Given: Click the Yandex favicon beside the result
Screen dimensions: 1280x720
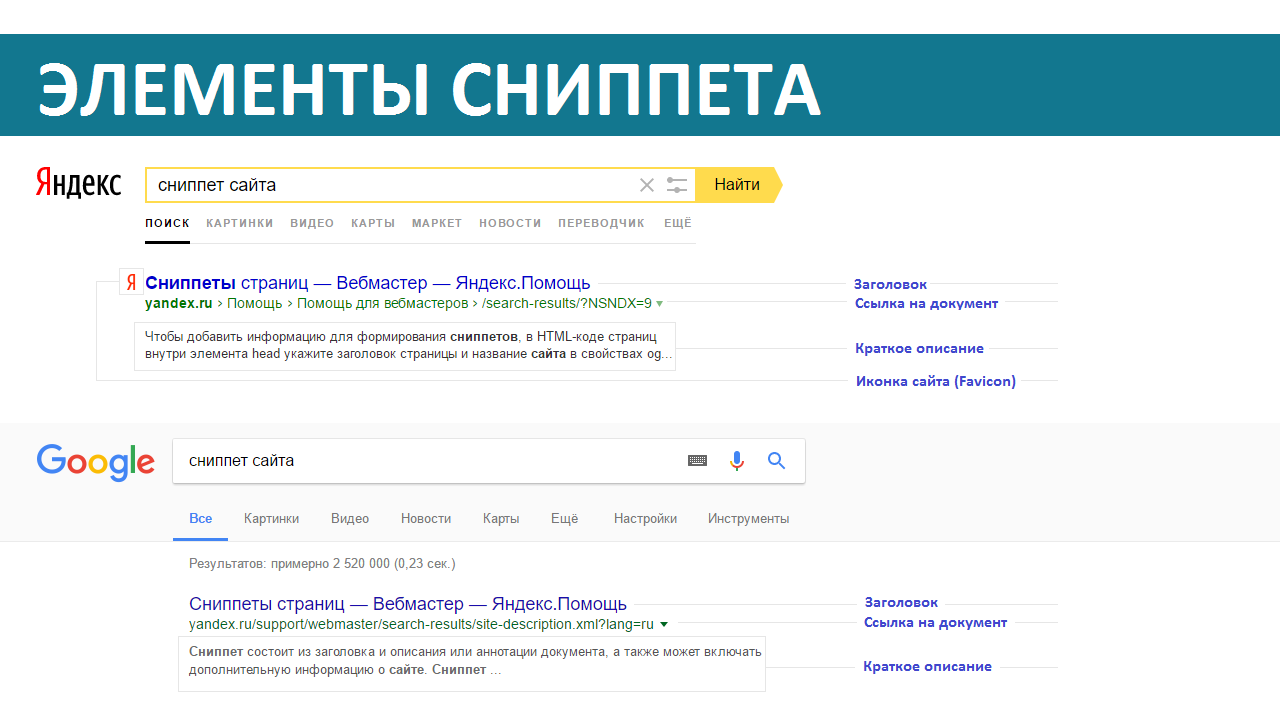Looking at the screenshot, I should tap(131, 283).
